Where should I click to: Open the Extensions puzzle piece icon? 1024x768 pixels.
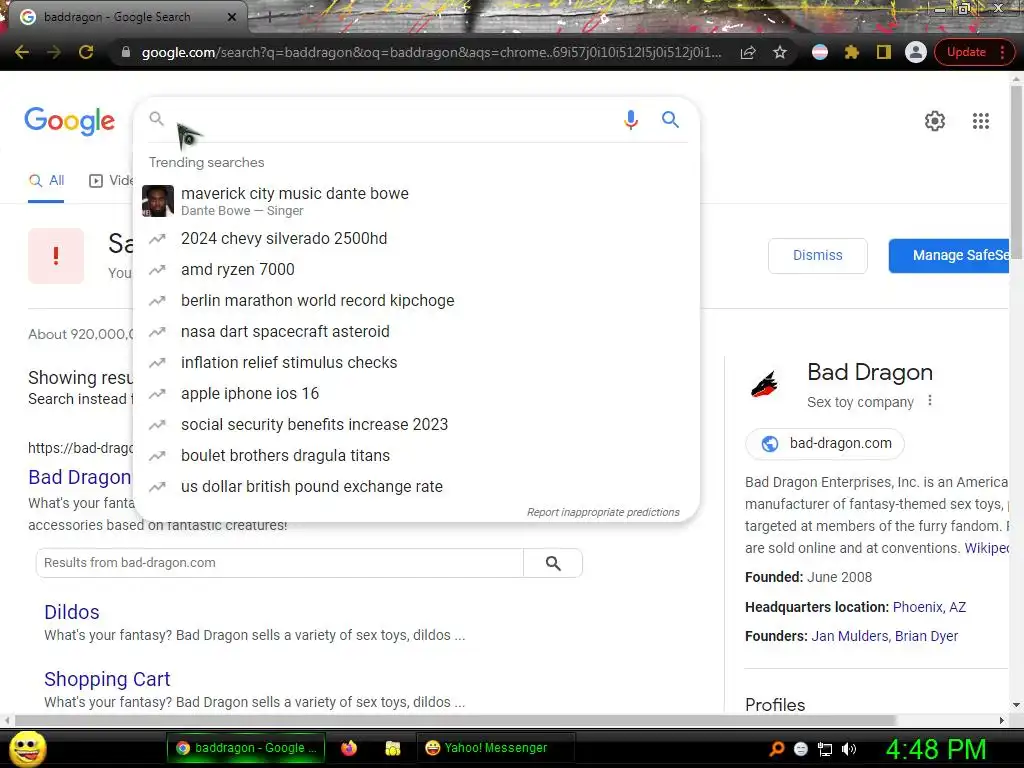pos(851,52)
